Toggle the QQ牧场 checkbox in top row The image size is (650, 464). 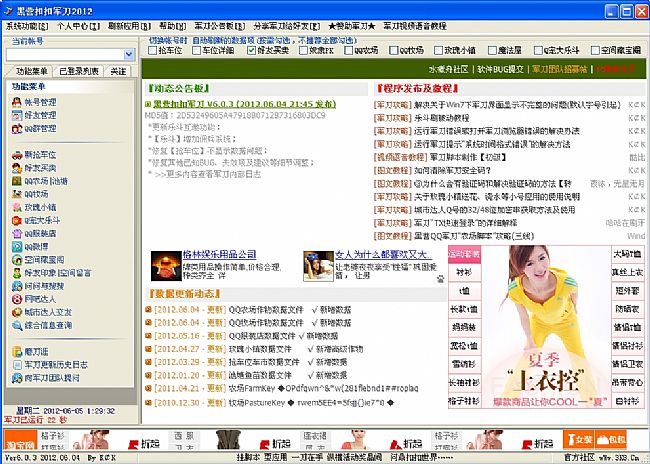pyautogui.click(x=394, y=51)
